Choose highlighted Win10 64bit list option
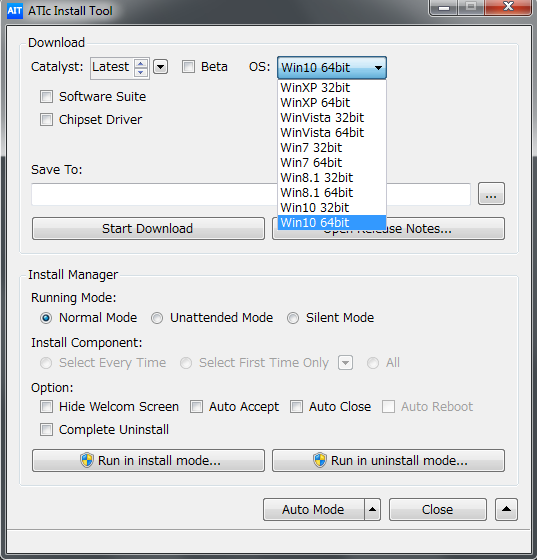The width and height of the screenshot is (537, 560). (x=332, y=222)
